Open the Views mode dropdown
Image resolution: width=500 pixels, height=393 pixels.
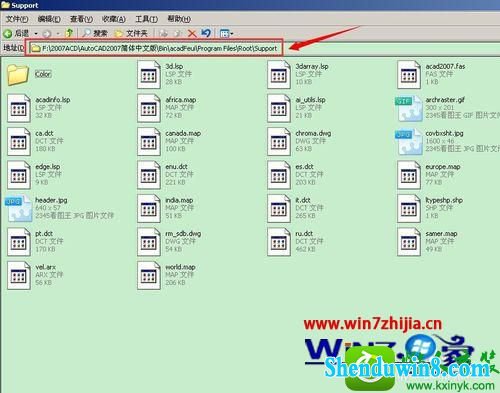pos(226,33)
